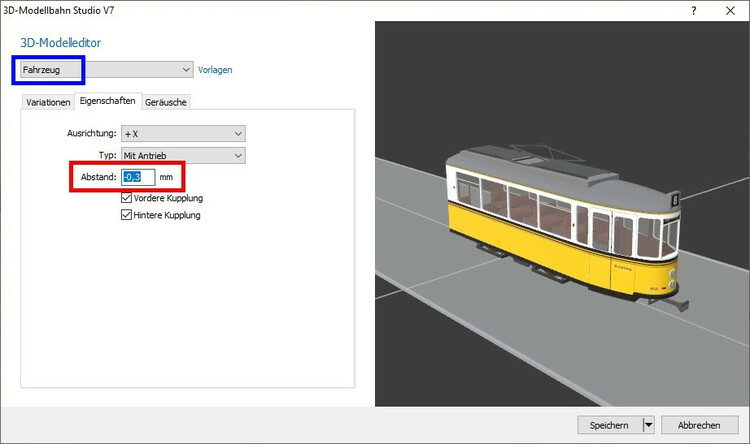
Task: Open the Geräusche tab
Action: tap(165, 102)
